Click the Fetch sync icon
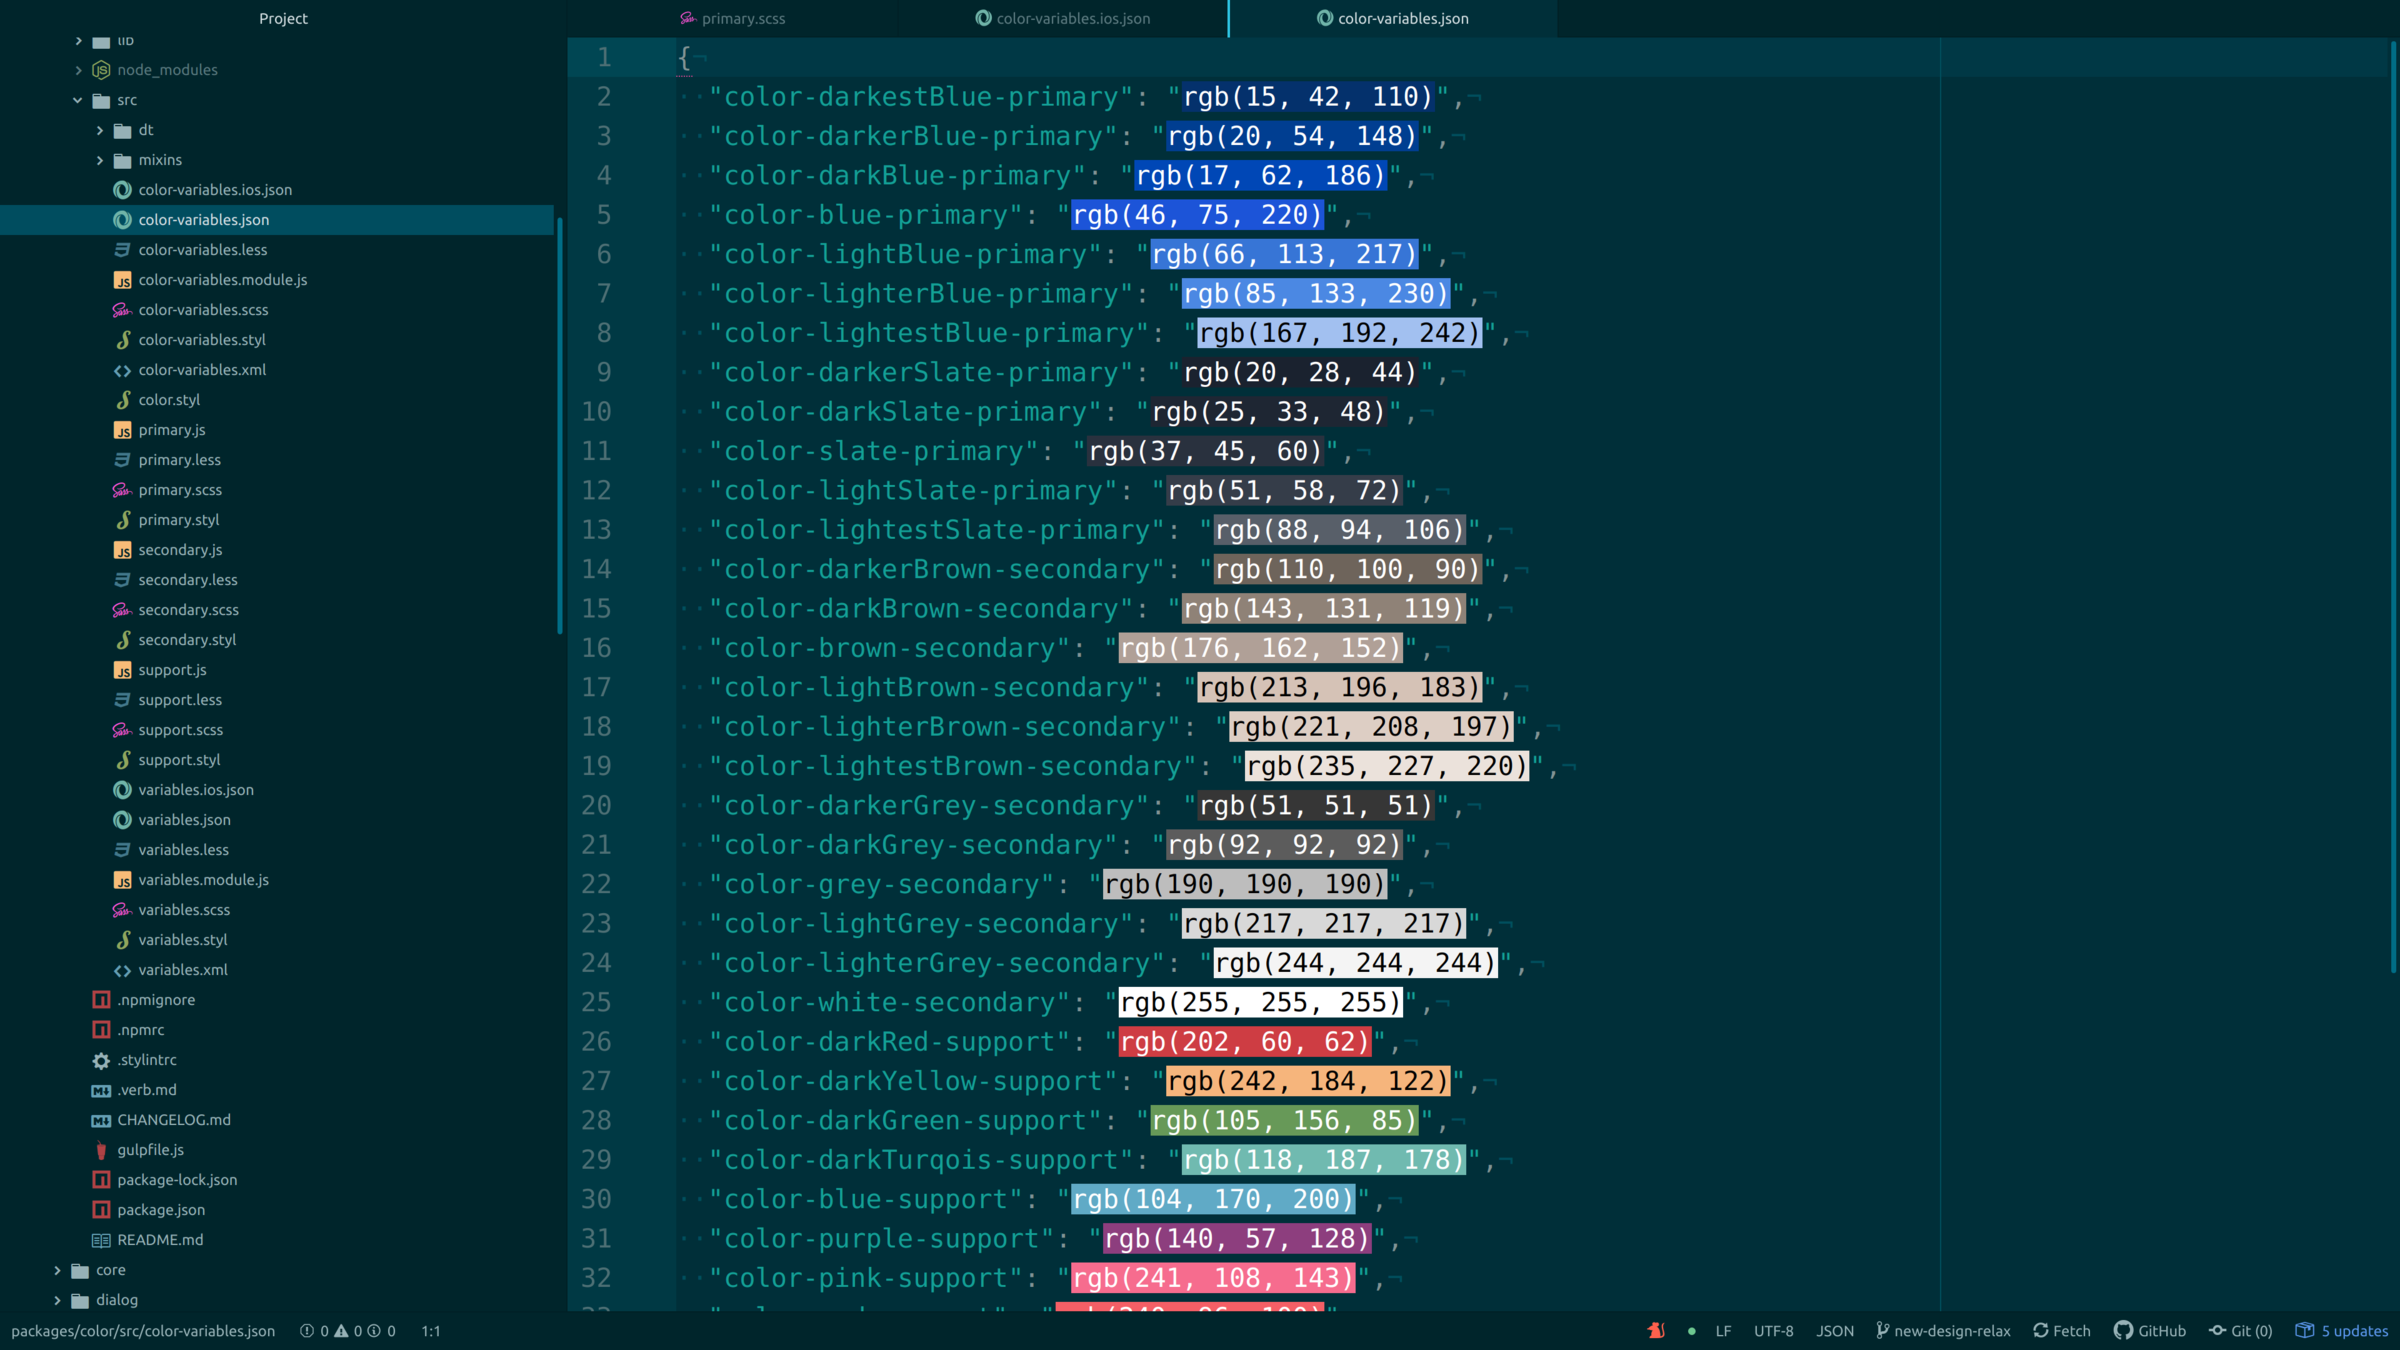The width and height of the screenshot is (2400, 1350). click(x=2041, y=1330)
